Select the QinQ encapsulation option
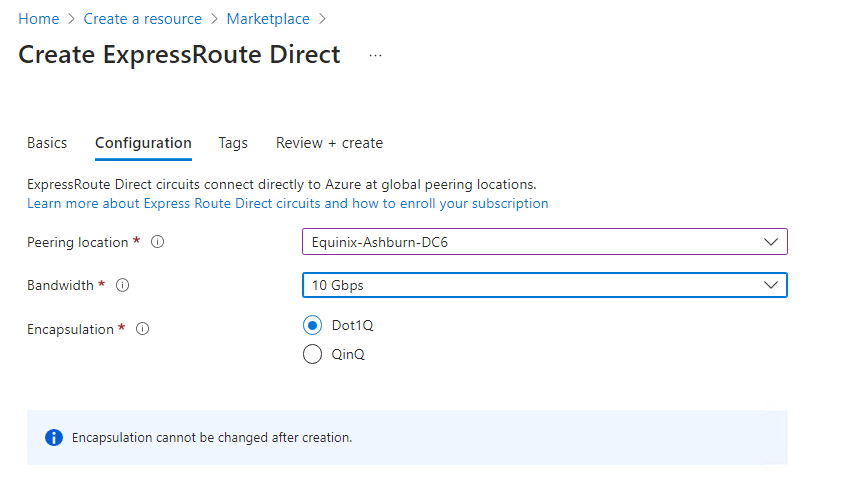This screenshot has width=846, height=477. click(x=313, y=354)
